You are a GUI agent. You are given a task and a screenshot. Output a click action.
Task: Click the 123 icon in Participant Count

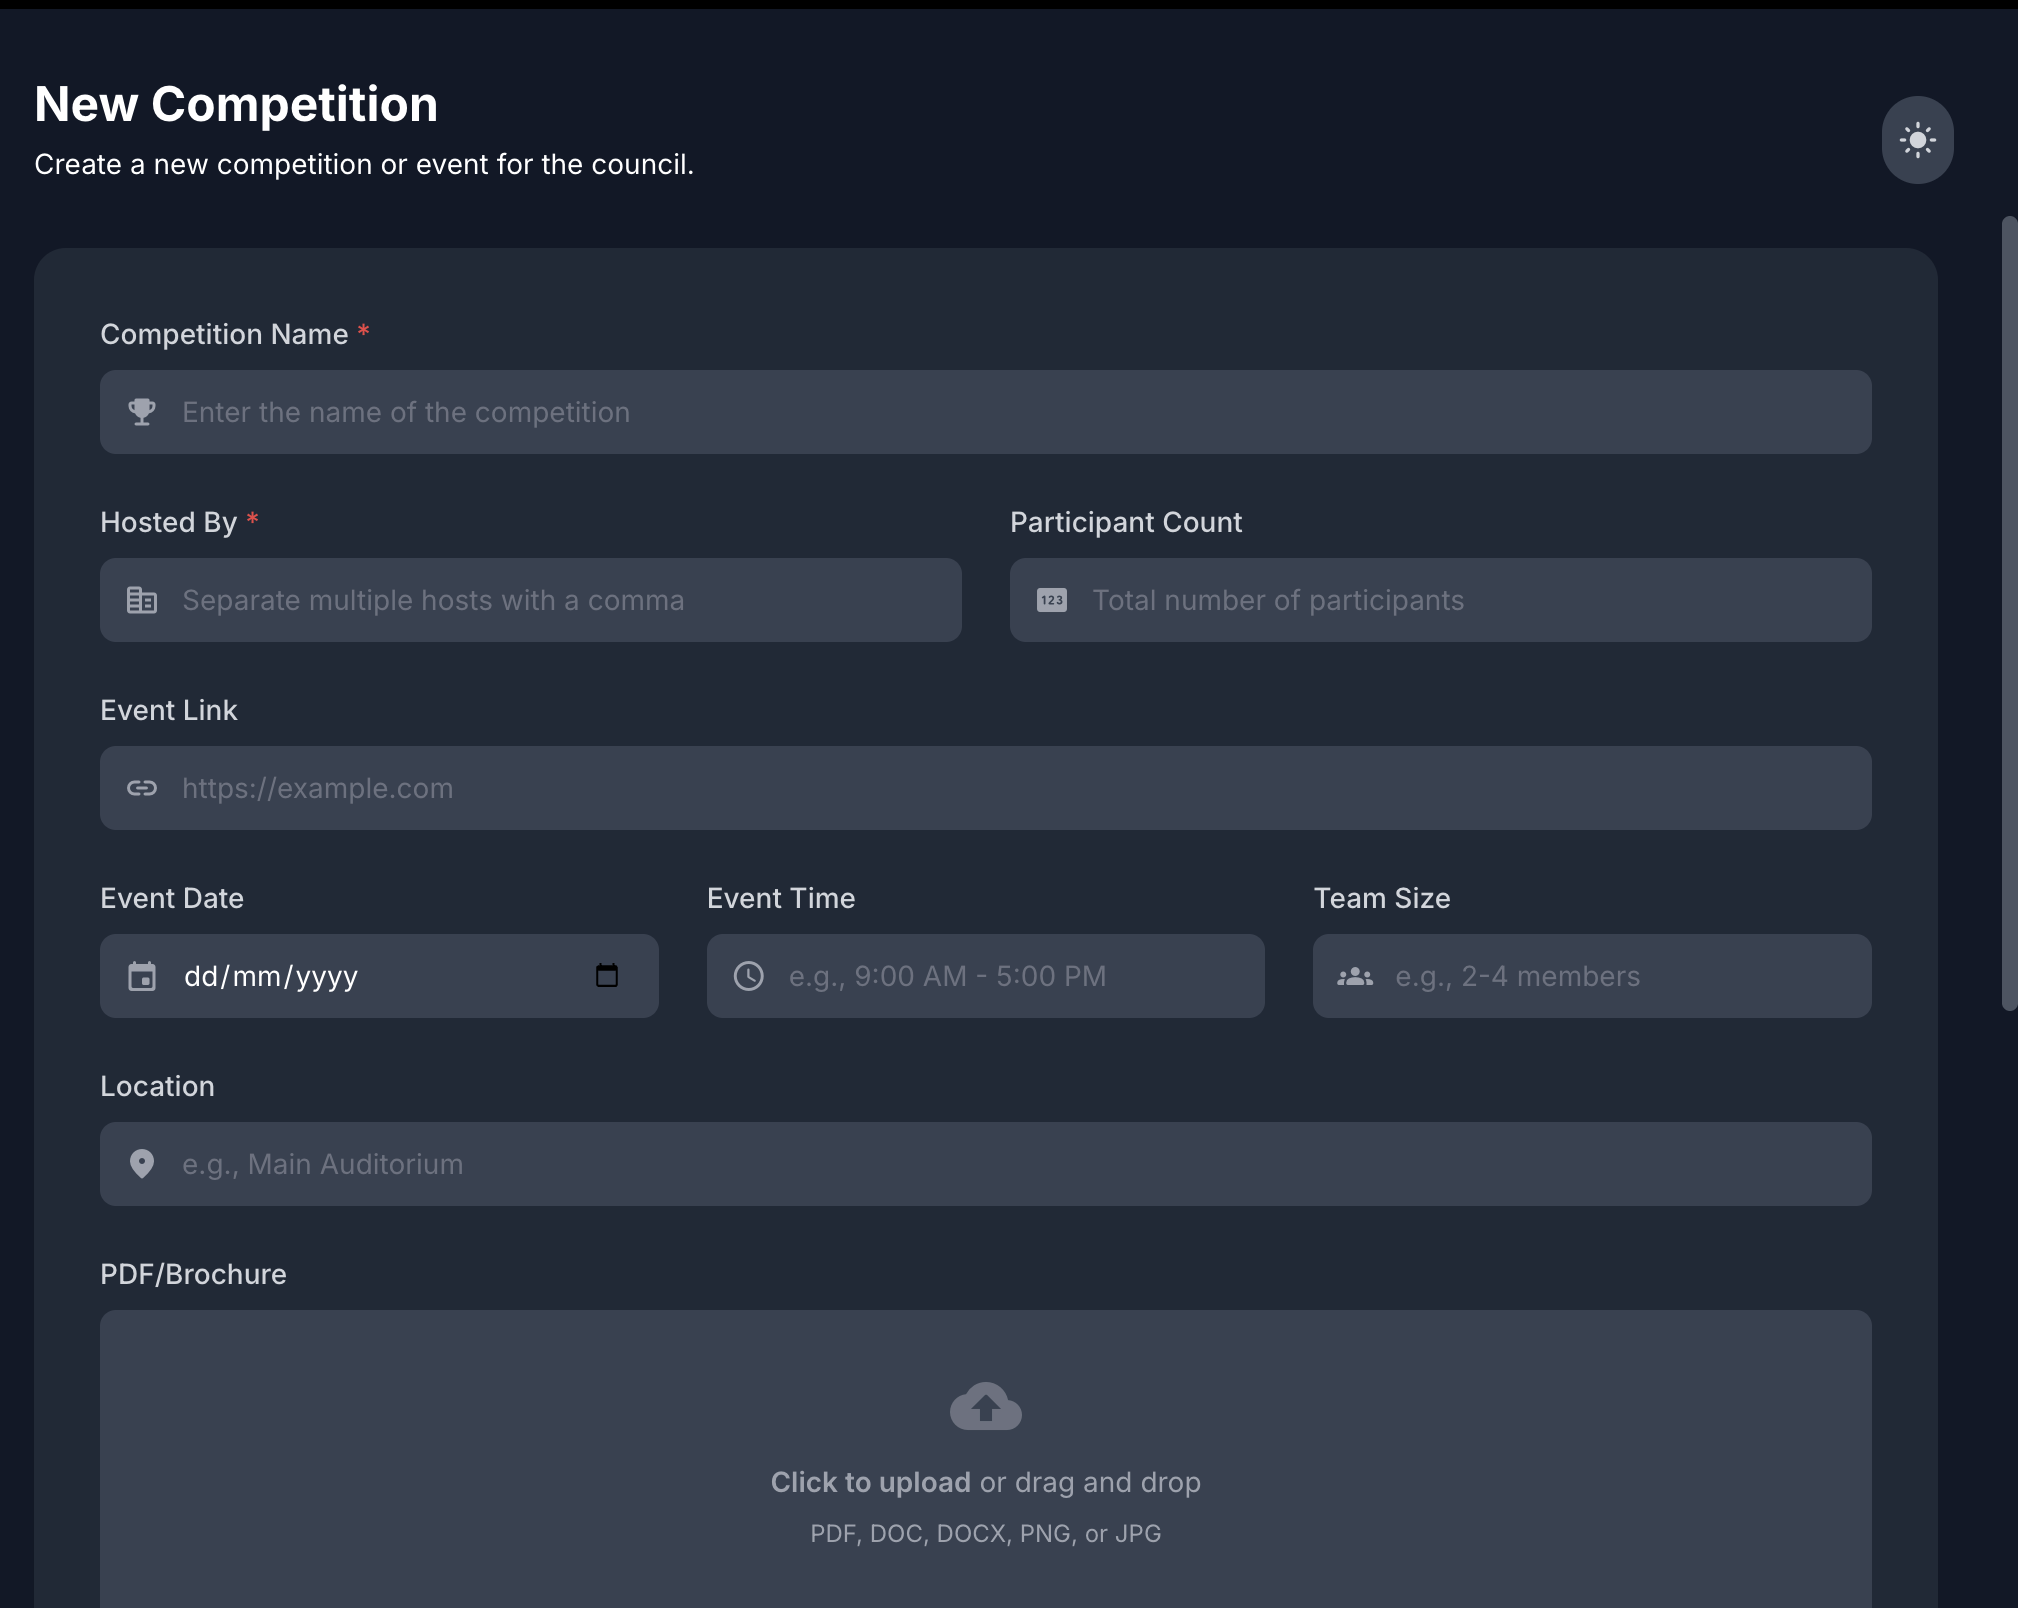click(1051, 600)
